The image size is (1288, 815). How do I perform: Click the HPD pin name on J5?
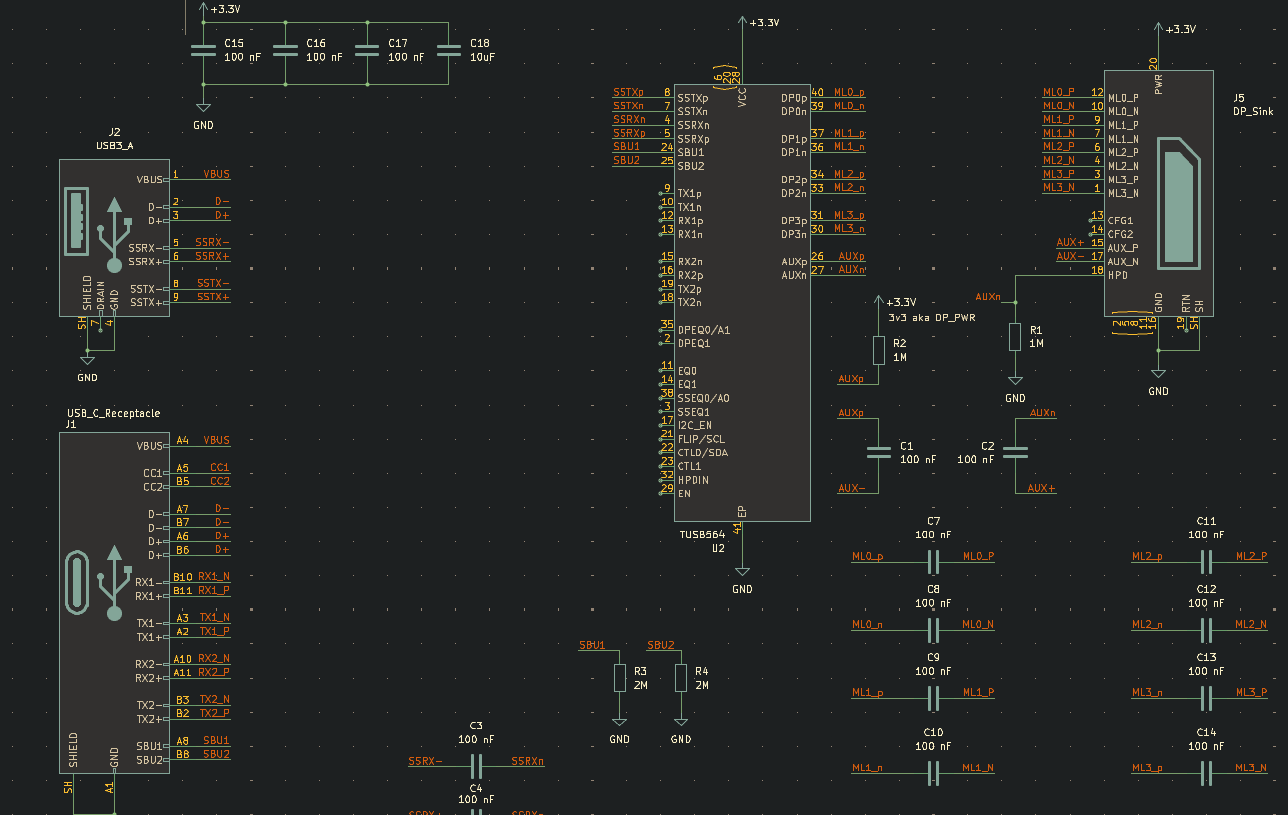1118,275
